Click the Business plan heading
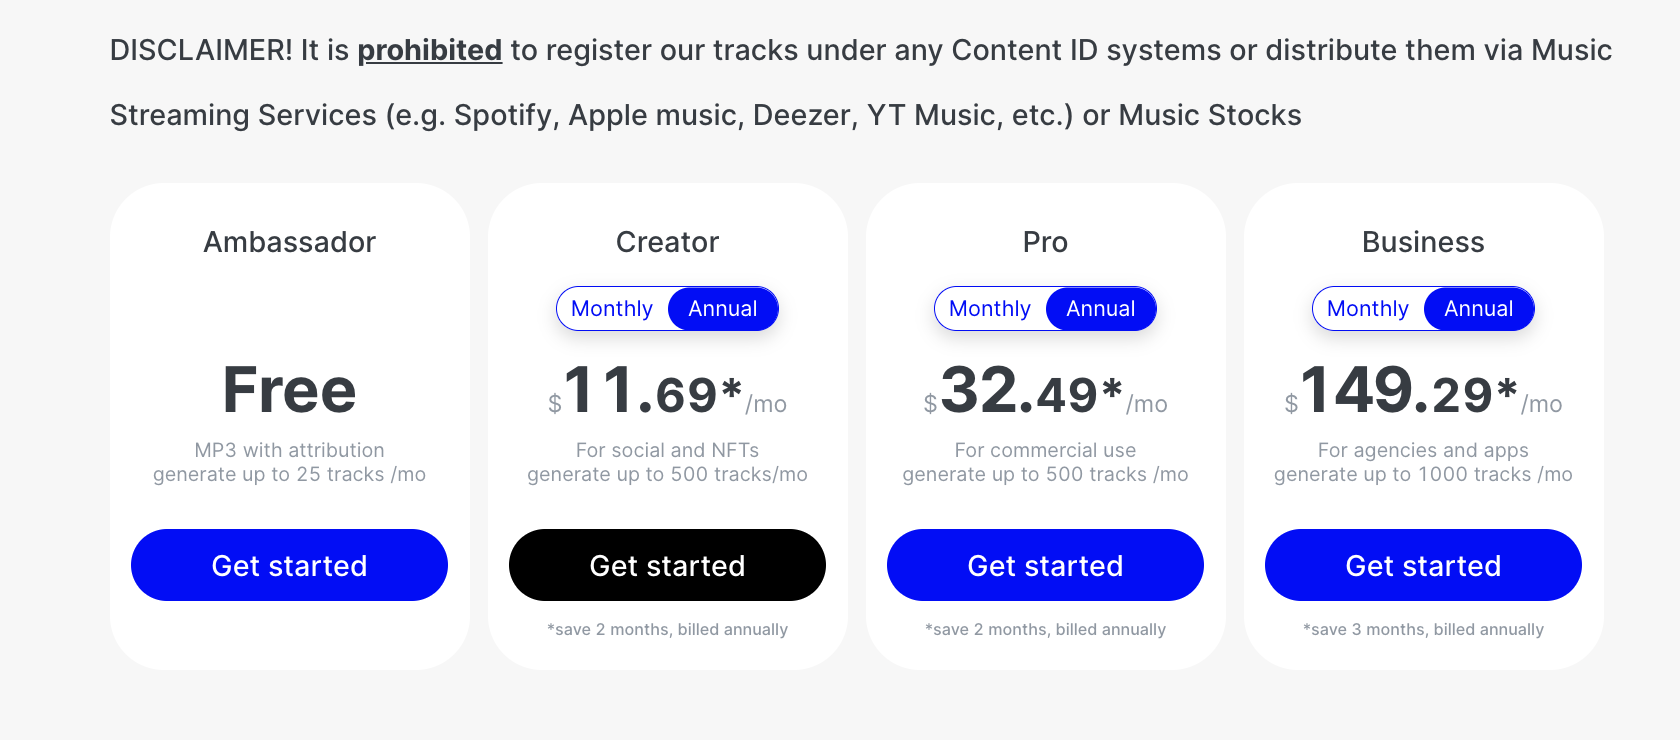This screenshot has width=1680, height=740. 1423,241
